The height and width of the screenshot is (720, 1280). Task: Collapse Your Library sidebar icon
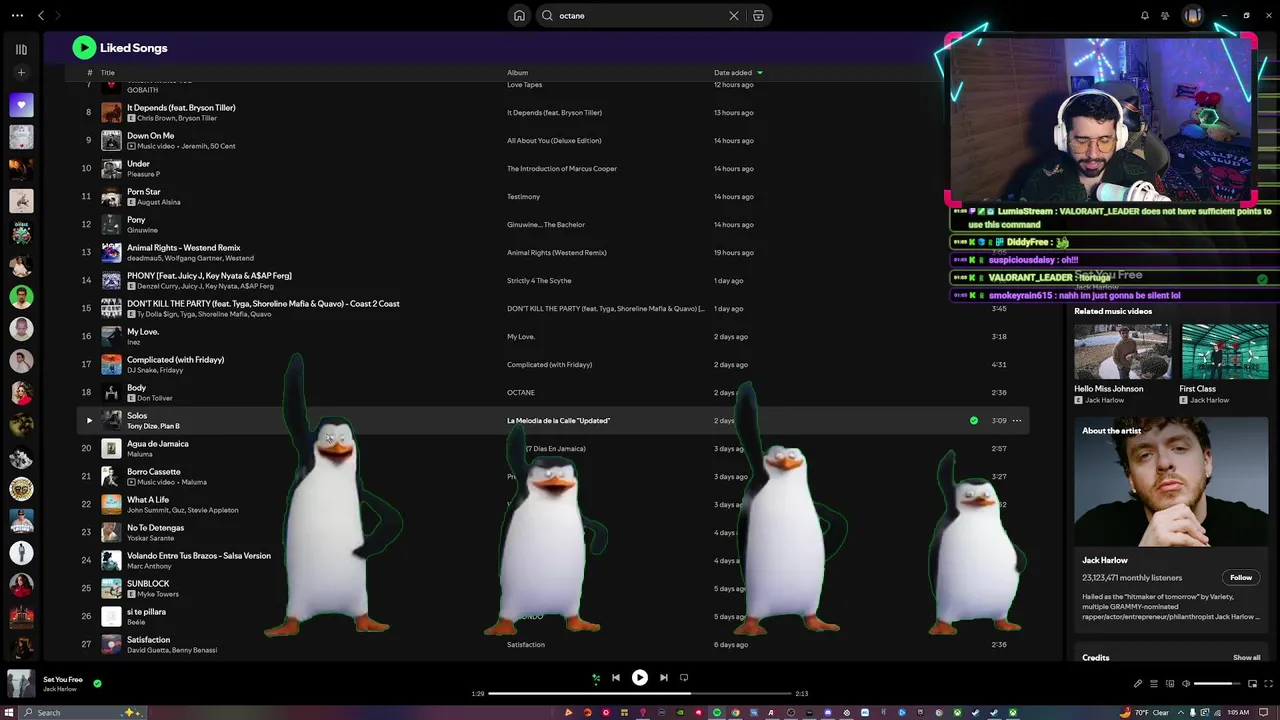(x=21, y=49)
